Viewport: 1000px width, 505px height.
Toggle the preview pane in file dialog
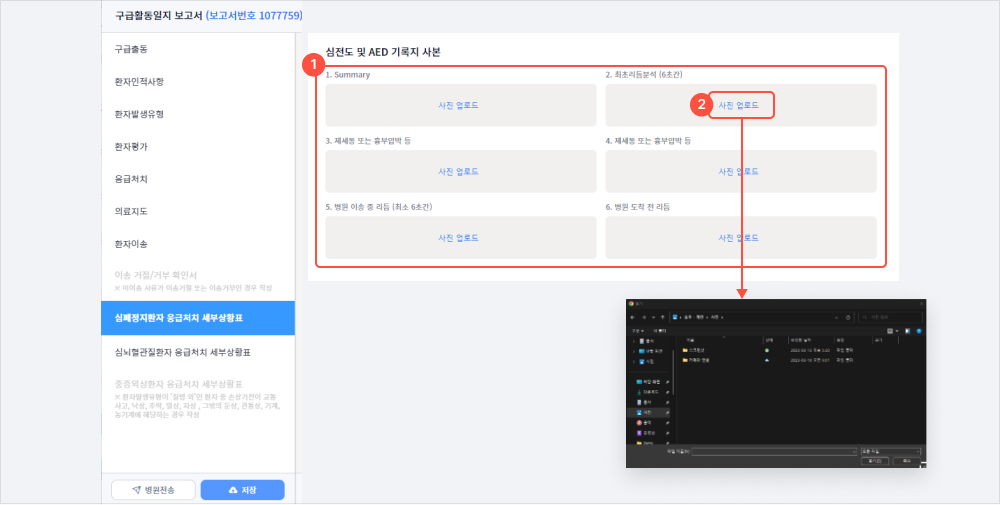[908, 331]
